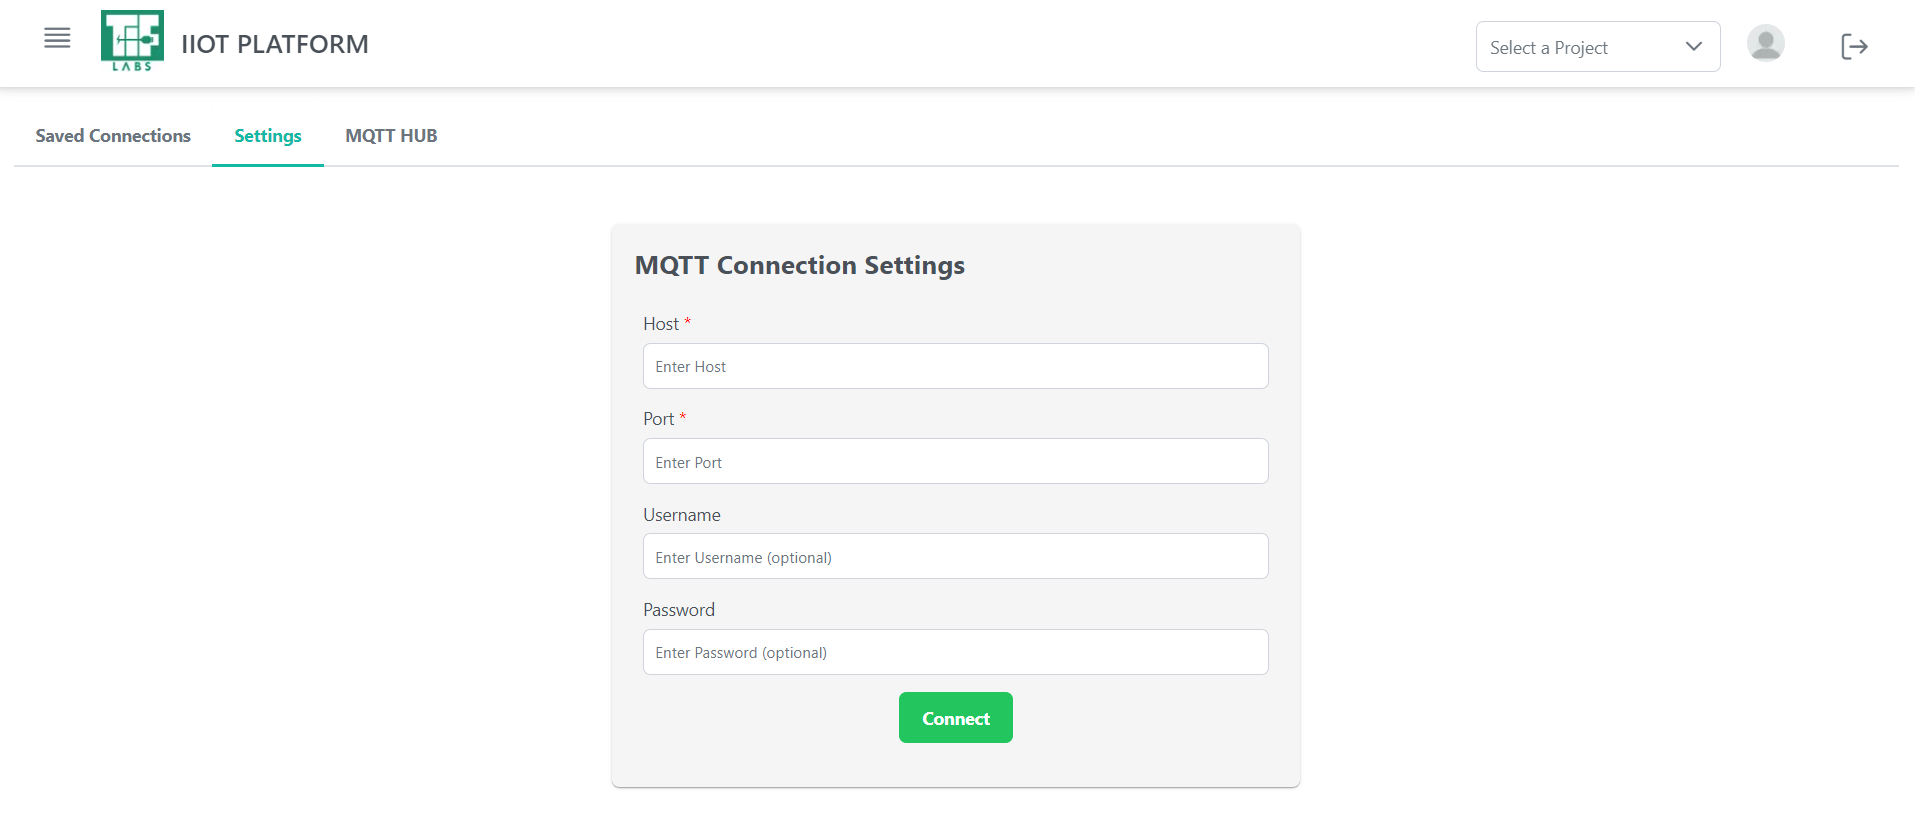Click the optional Password input field
Image resolution: width=1915 pixels, height=821 pixels.
coord(955,652)
